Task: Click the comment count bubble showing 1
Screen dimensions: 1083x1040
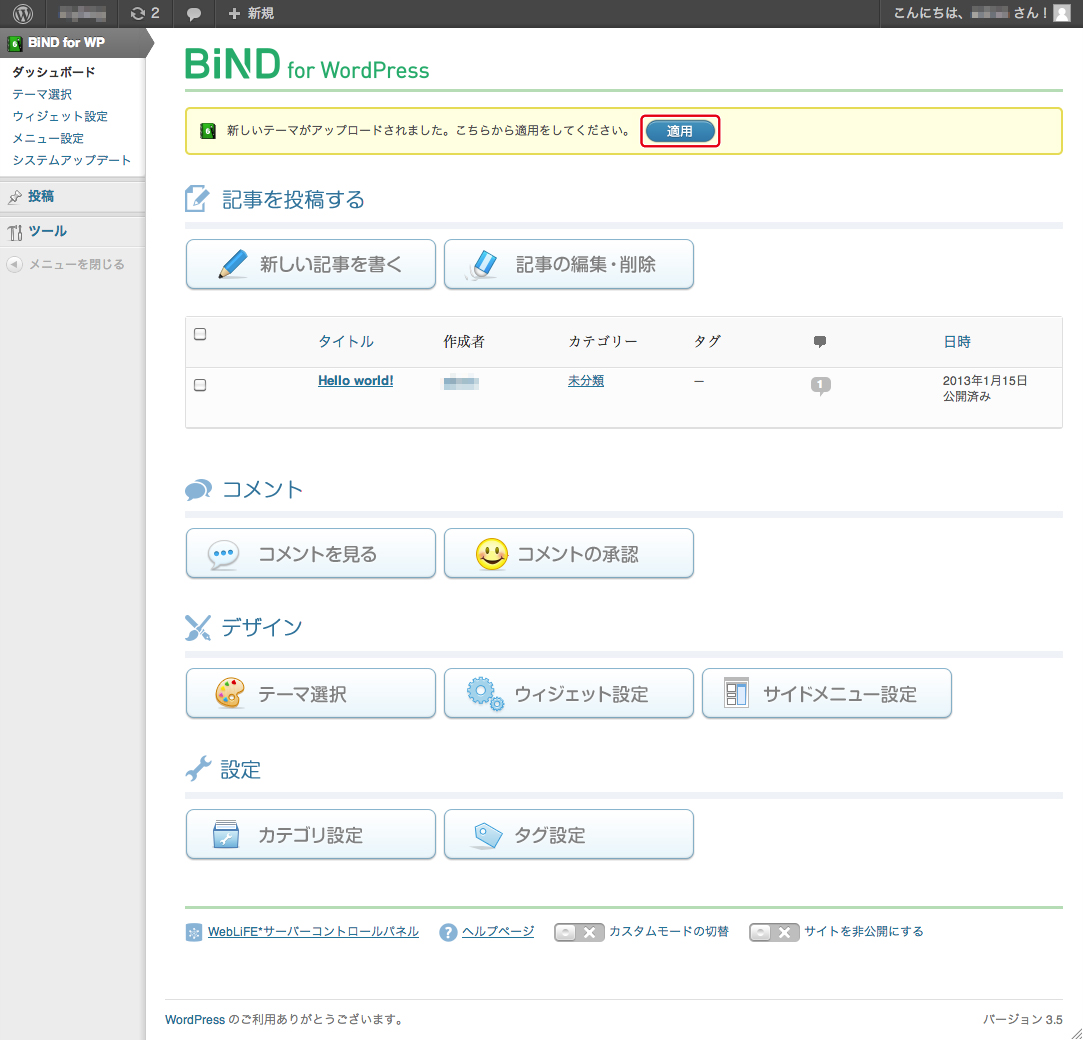Action: pyautogui.click(x=821, y=385)
